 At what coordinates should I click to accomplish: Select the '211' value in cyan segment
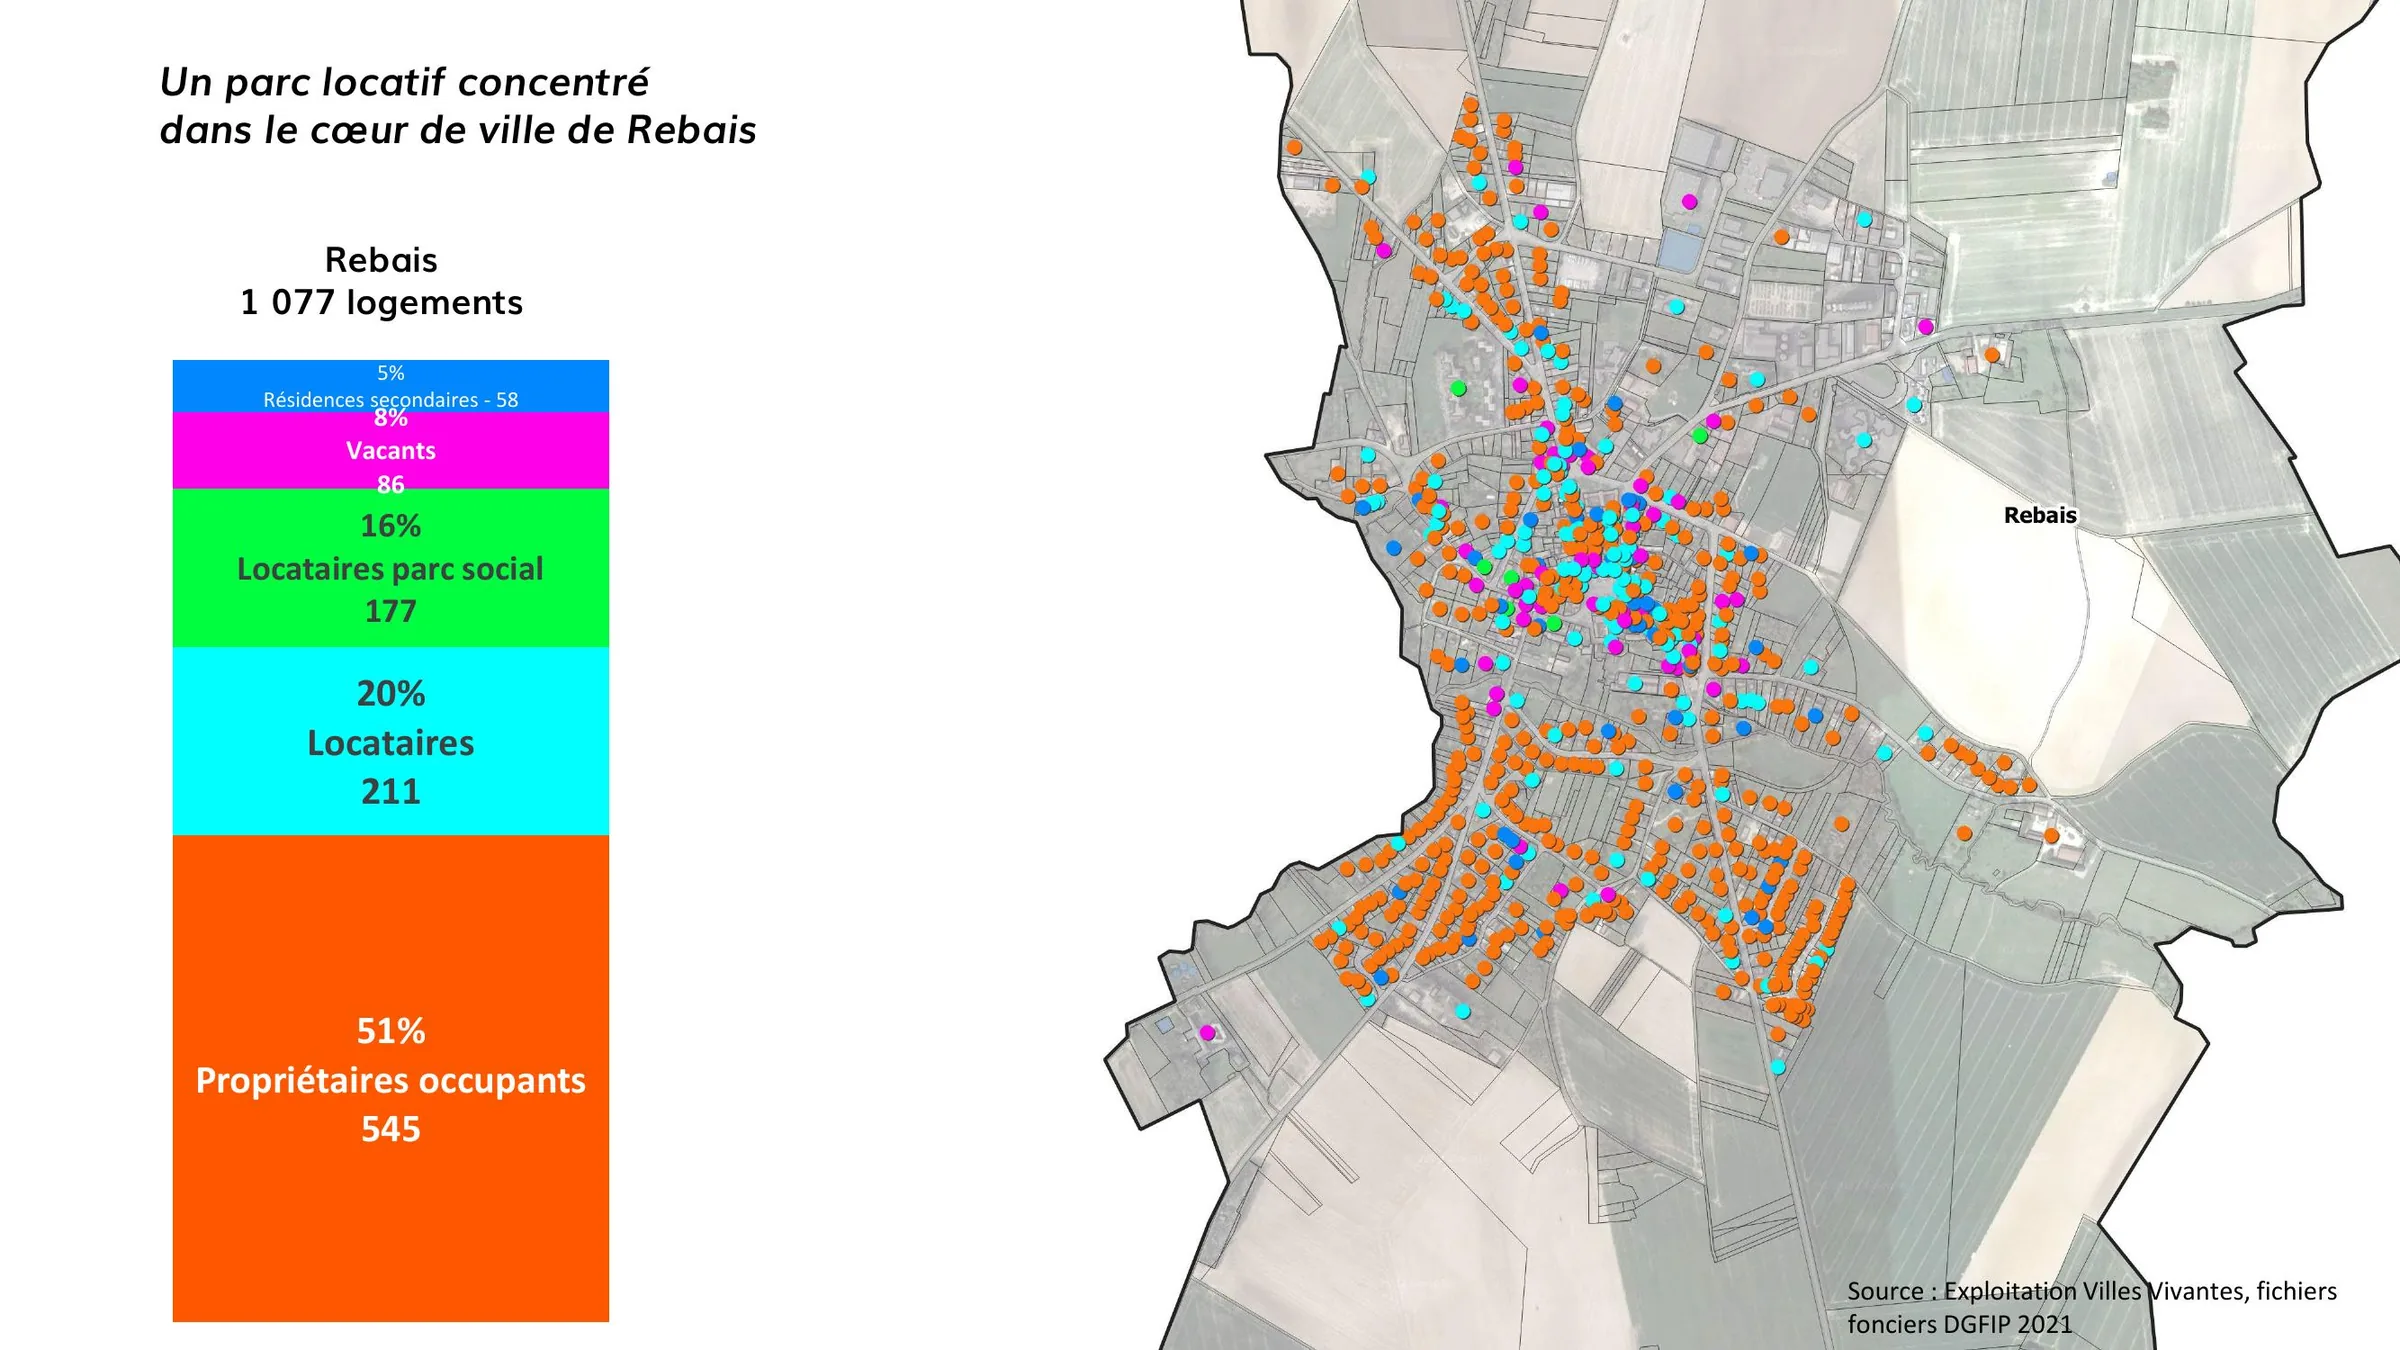[391, 791]
